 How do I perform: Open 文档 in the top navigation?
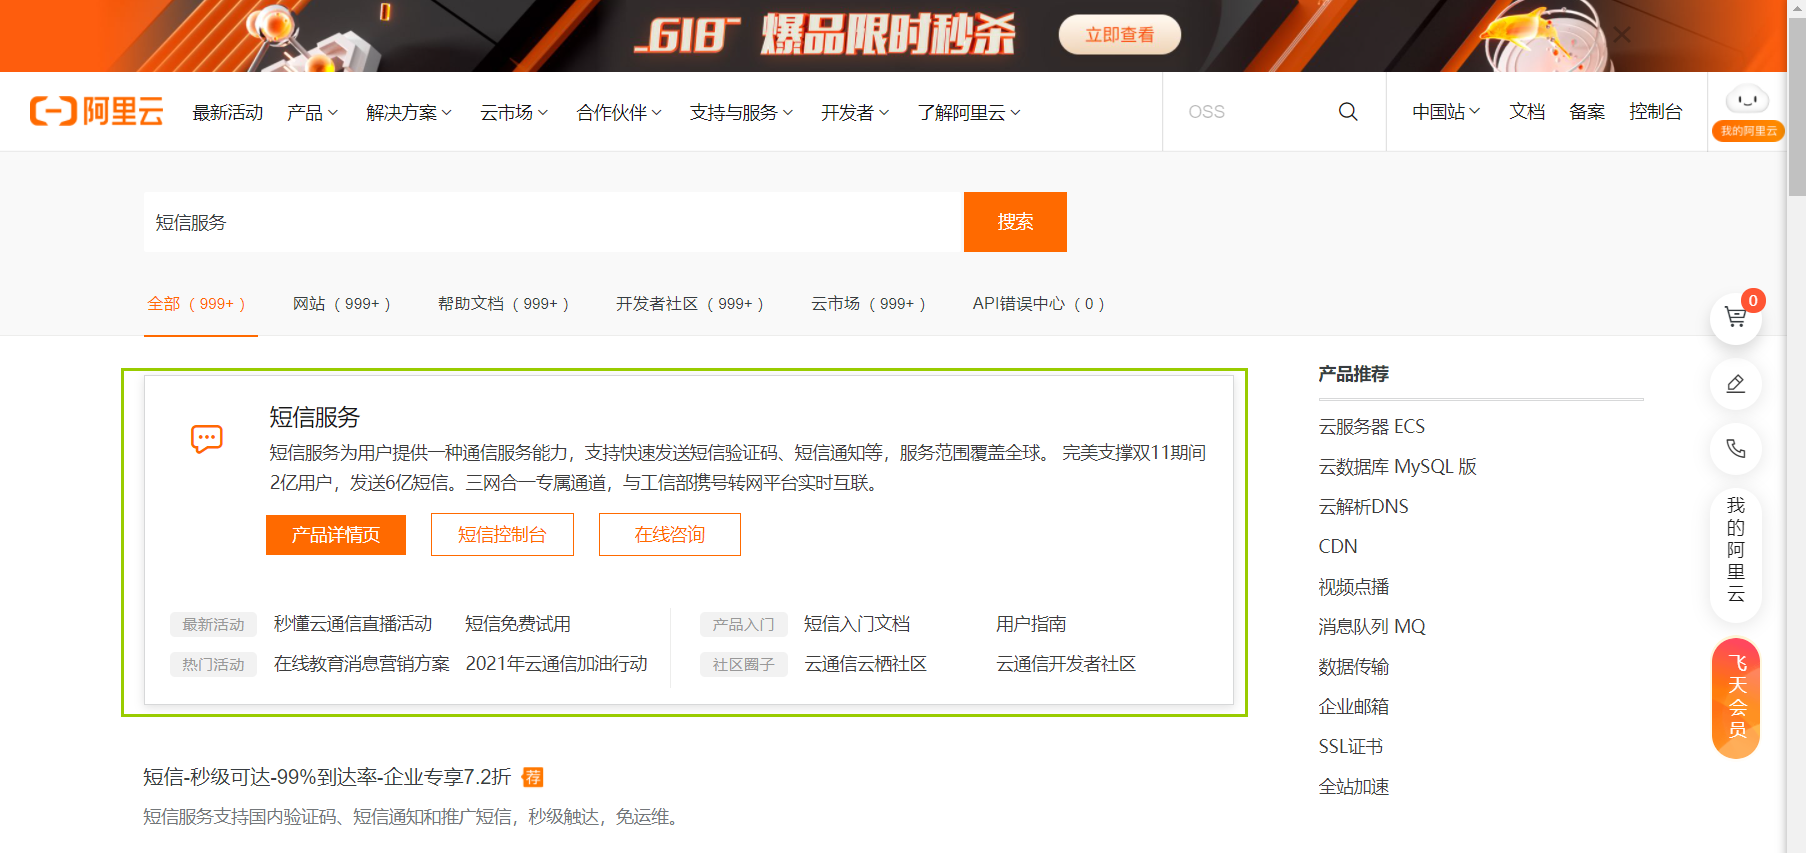[x=1527, y=112]
